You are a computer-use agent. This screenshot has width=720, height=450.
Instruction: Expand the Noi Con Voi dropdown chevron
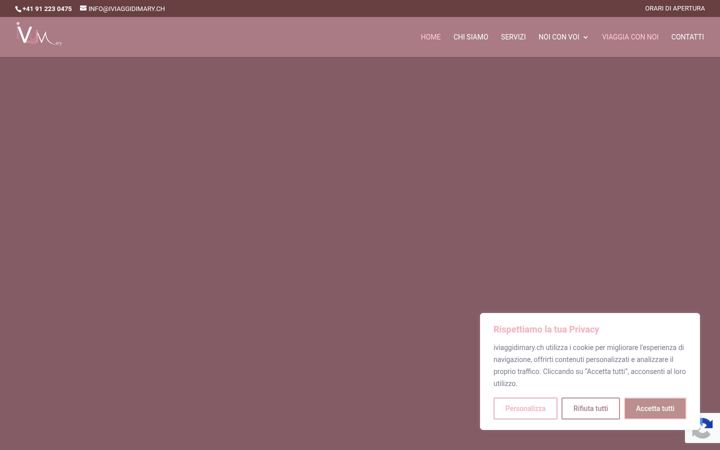(x=585, y=37)
